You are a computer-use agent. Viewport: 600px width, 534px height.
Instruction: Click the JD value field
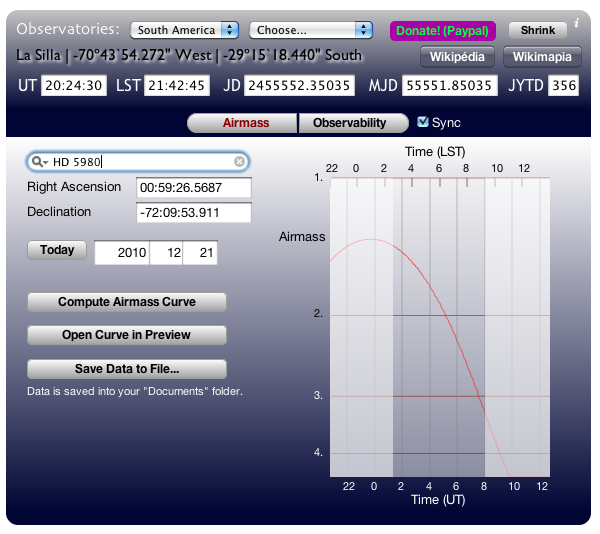pyautogui.click(x=299, y=85)
